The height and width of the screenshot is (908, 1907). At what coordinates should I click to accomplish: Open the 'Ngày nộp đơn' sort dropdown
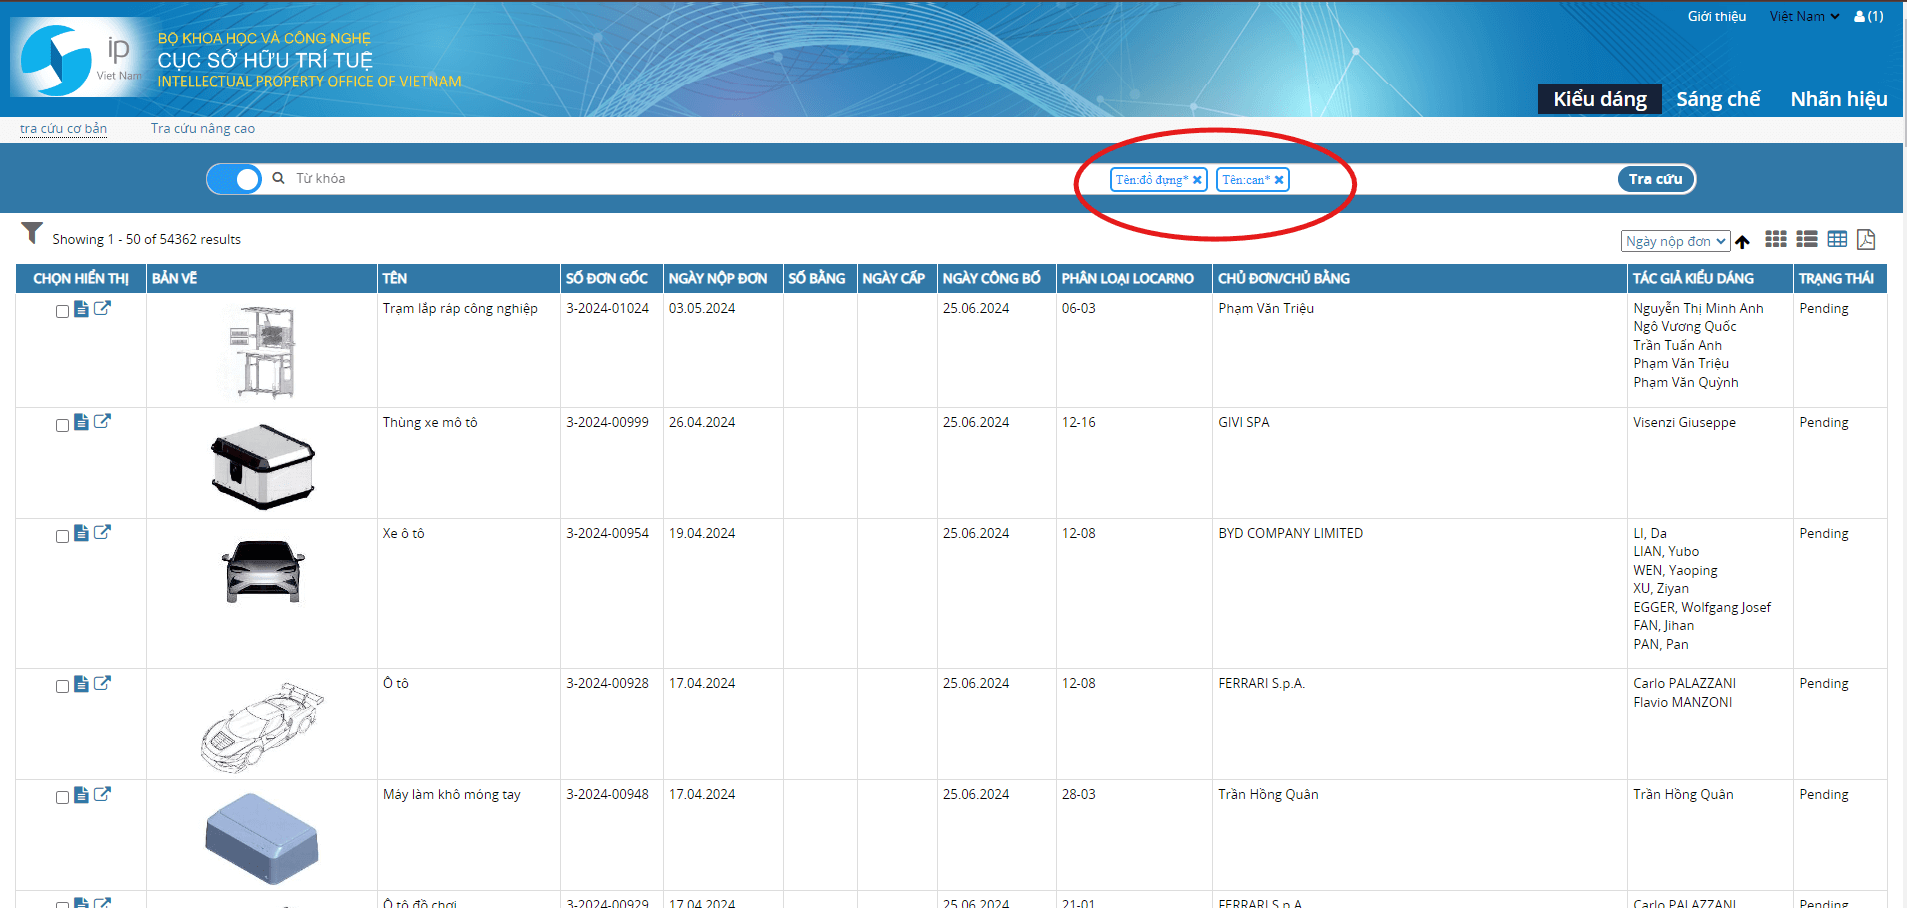(1674, 241)
